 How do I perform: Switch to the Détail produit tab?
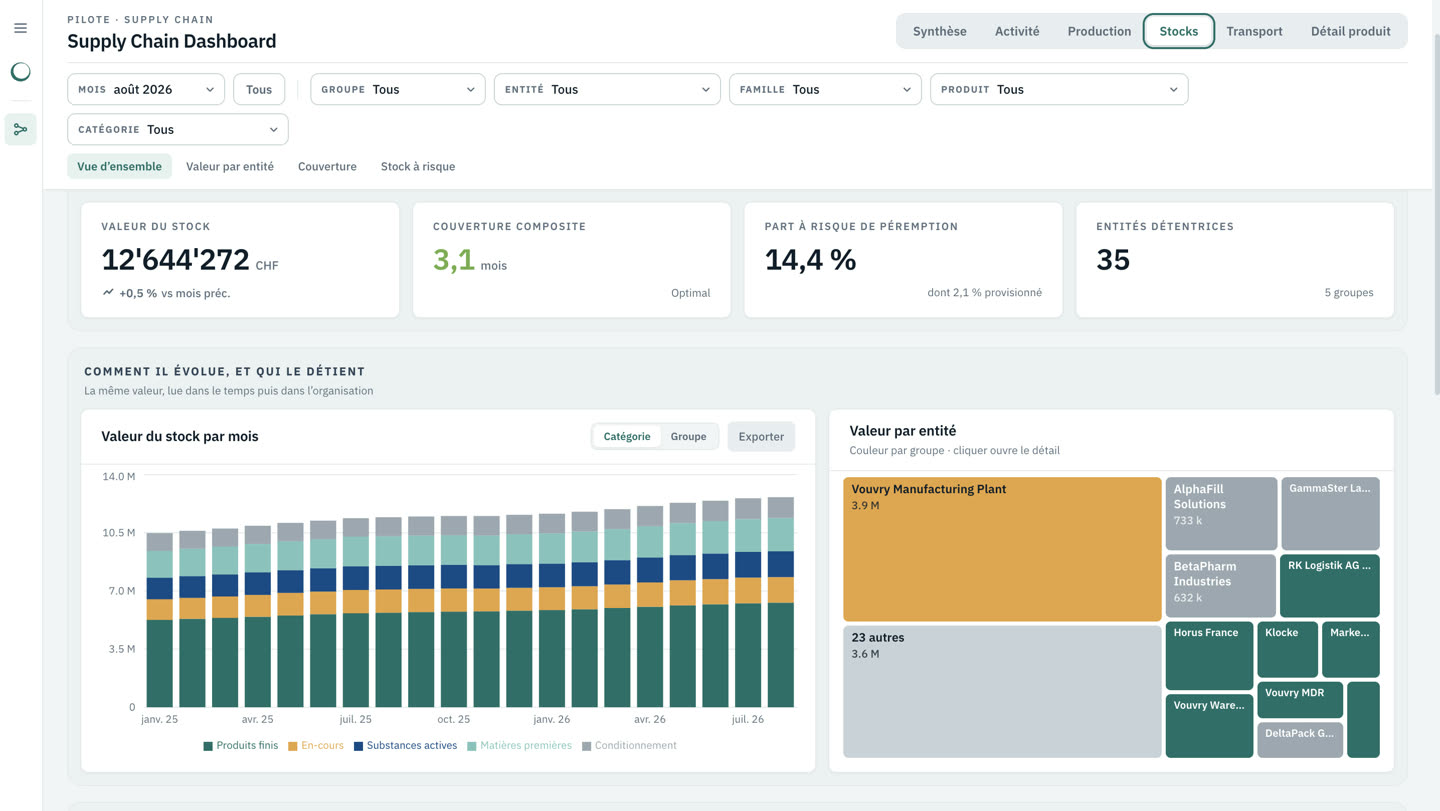coord(1350,31)
